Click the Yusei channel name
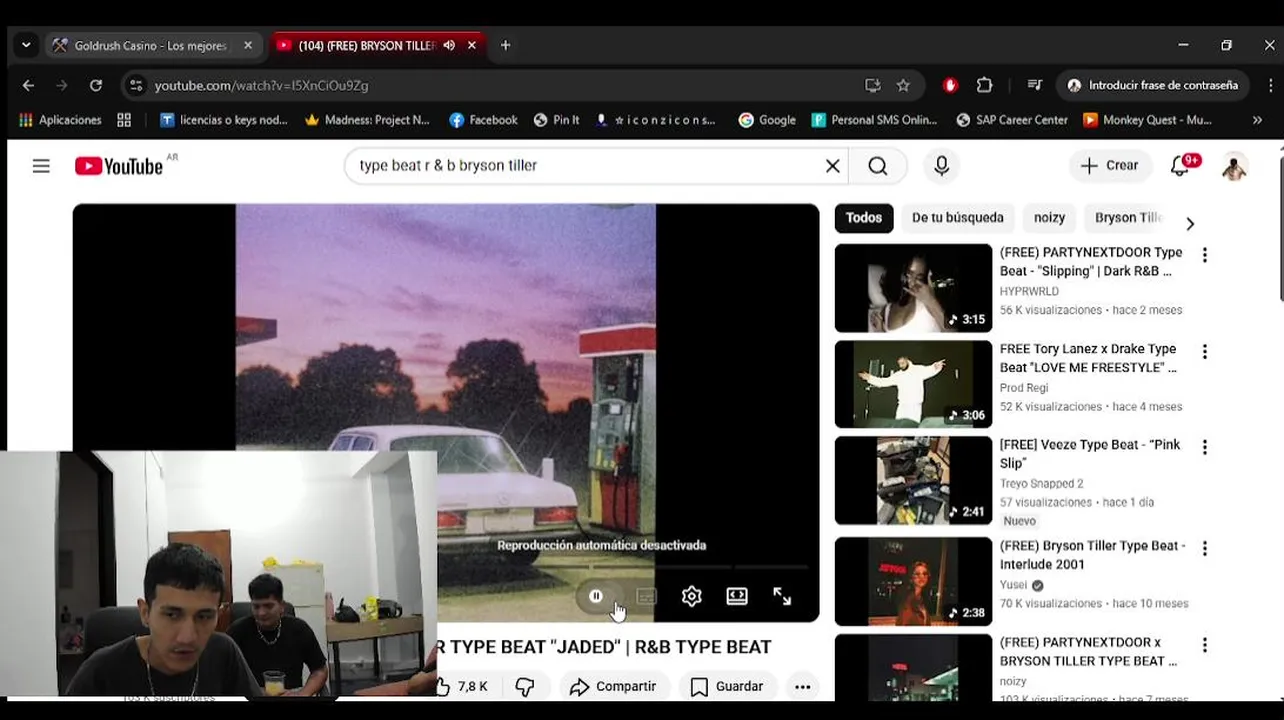 click(1013, 585)
